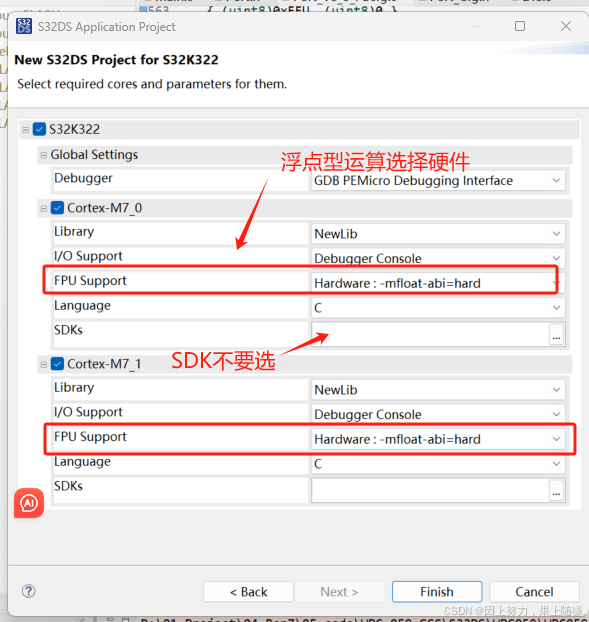Browse SDKs for Cortex-M7_1 ellipsis button

(556, 490)
